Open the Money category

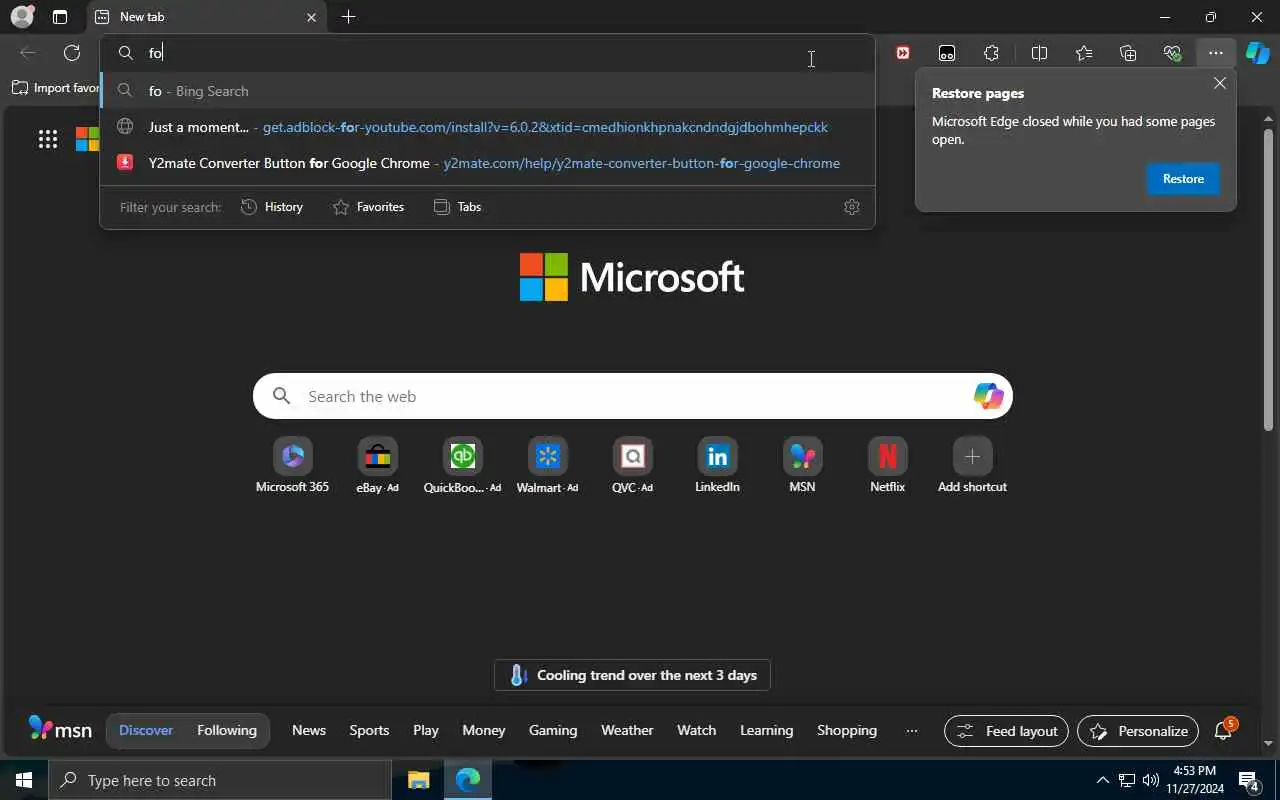click(484, 731)
